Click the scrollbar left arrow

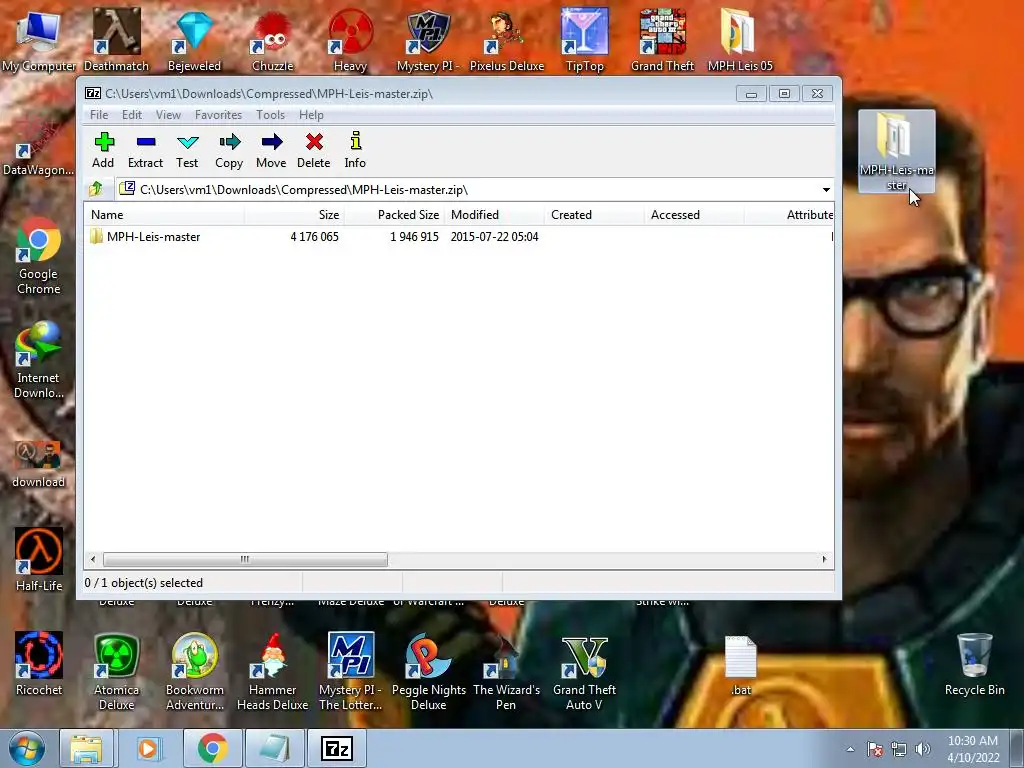point(93,560)
